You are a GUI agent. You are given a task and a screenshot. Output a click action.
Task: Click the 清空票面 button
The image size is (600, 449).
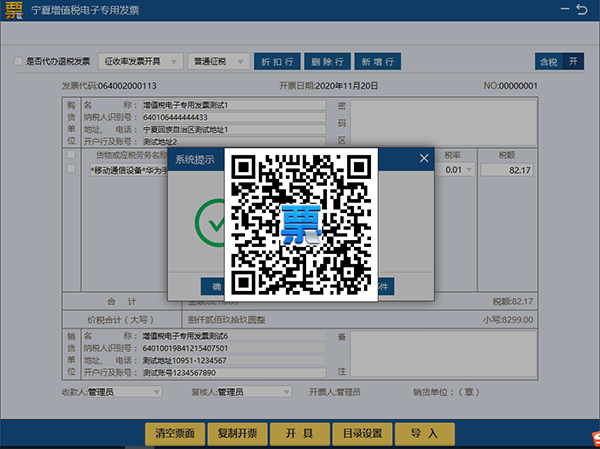(x=175, y=434)
